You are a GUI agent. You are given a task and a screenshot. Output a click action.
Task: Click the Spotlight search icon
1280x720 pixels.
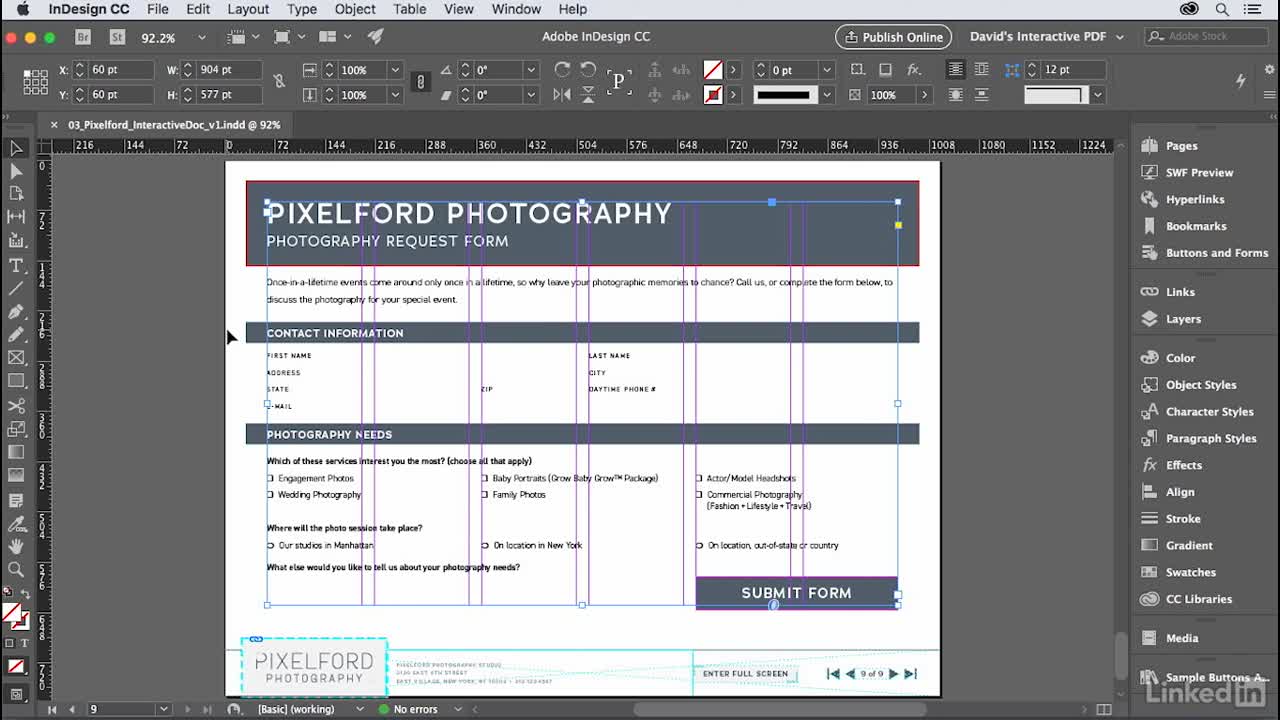pos(1222,9)
